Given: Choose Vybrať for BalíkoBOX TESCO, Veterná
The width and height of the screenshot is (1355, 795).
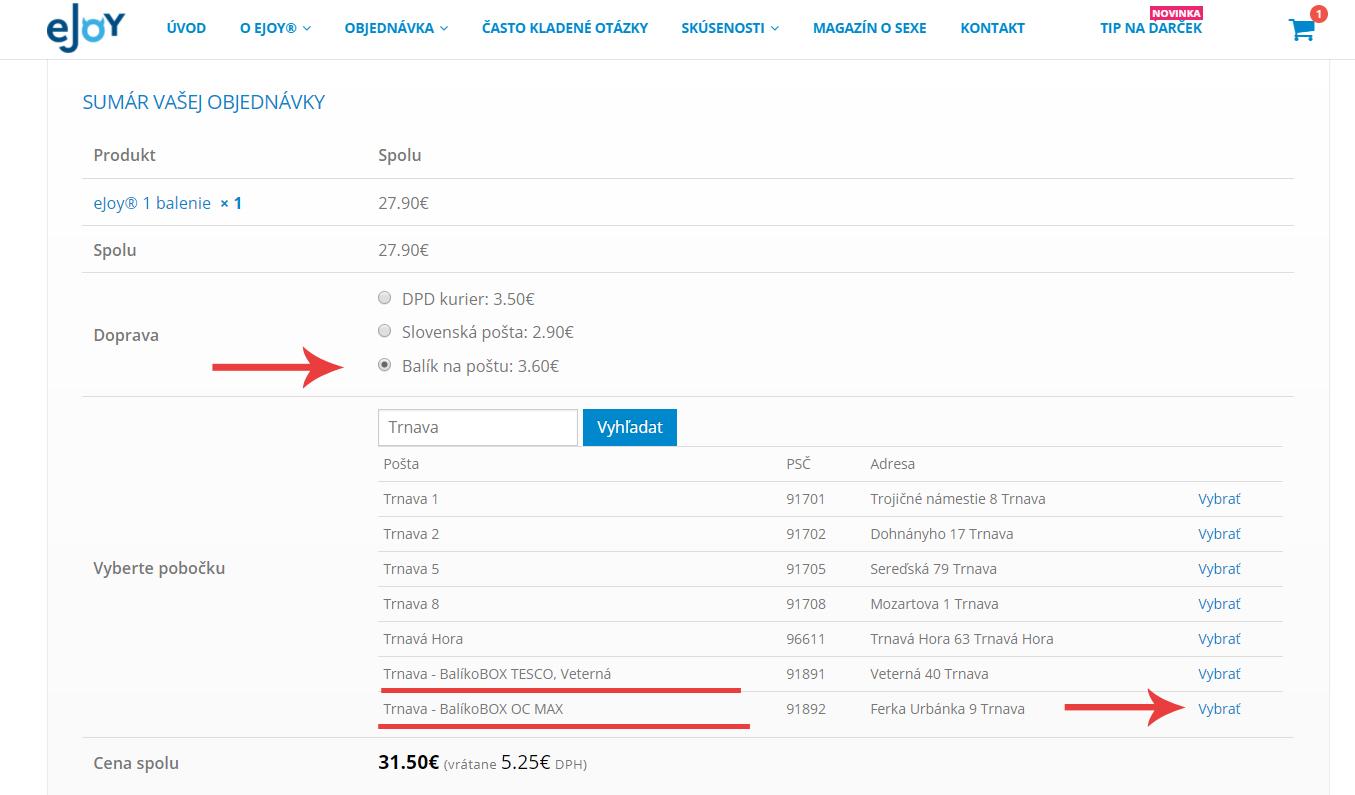Looking at the screenshot, I should coord(1219,674).
